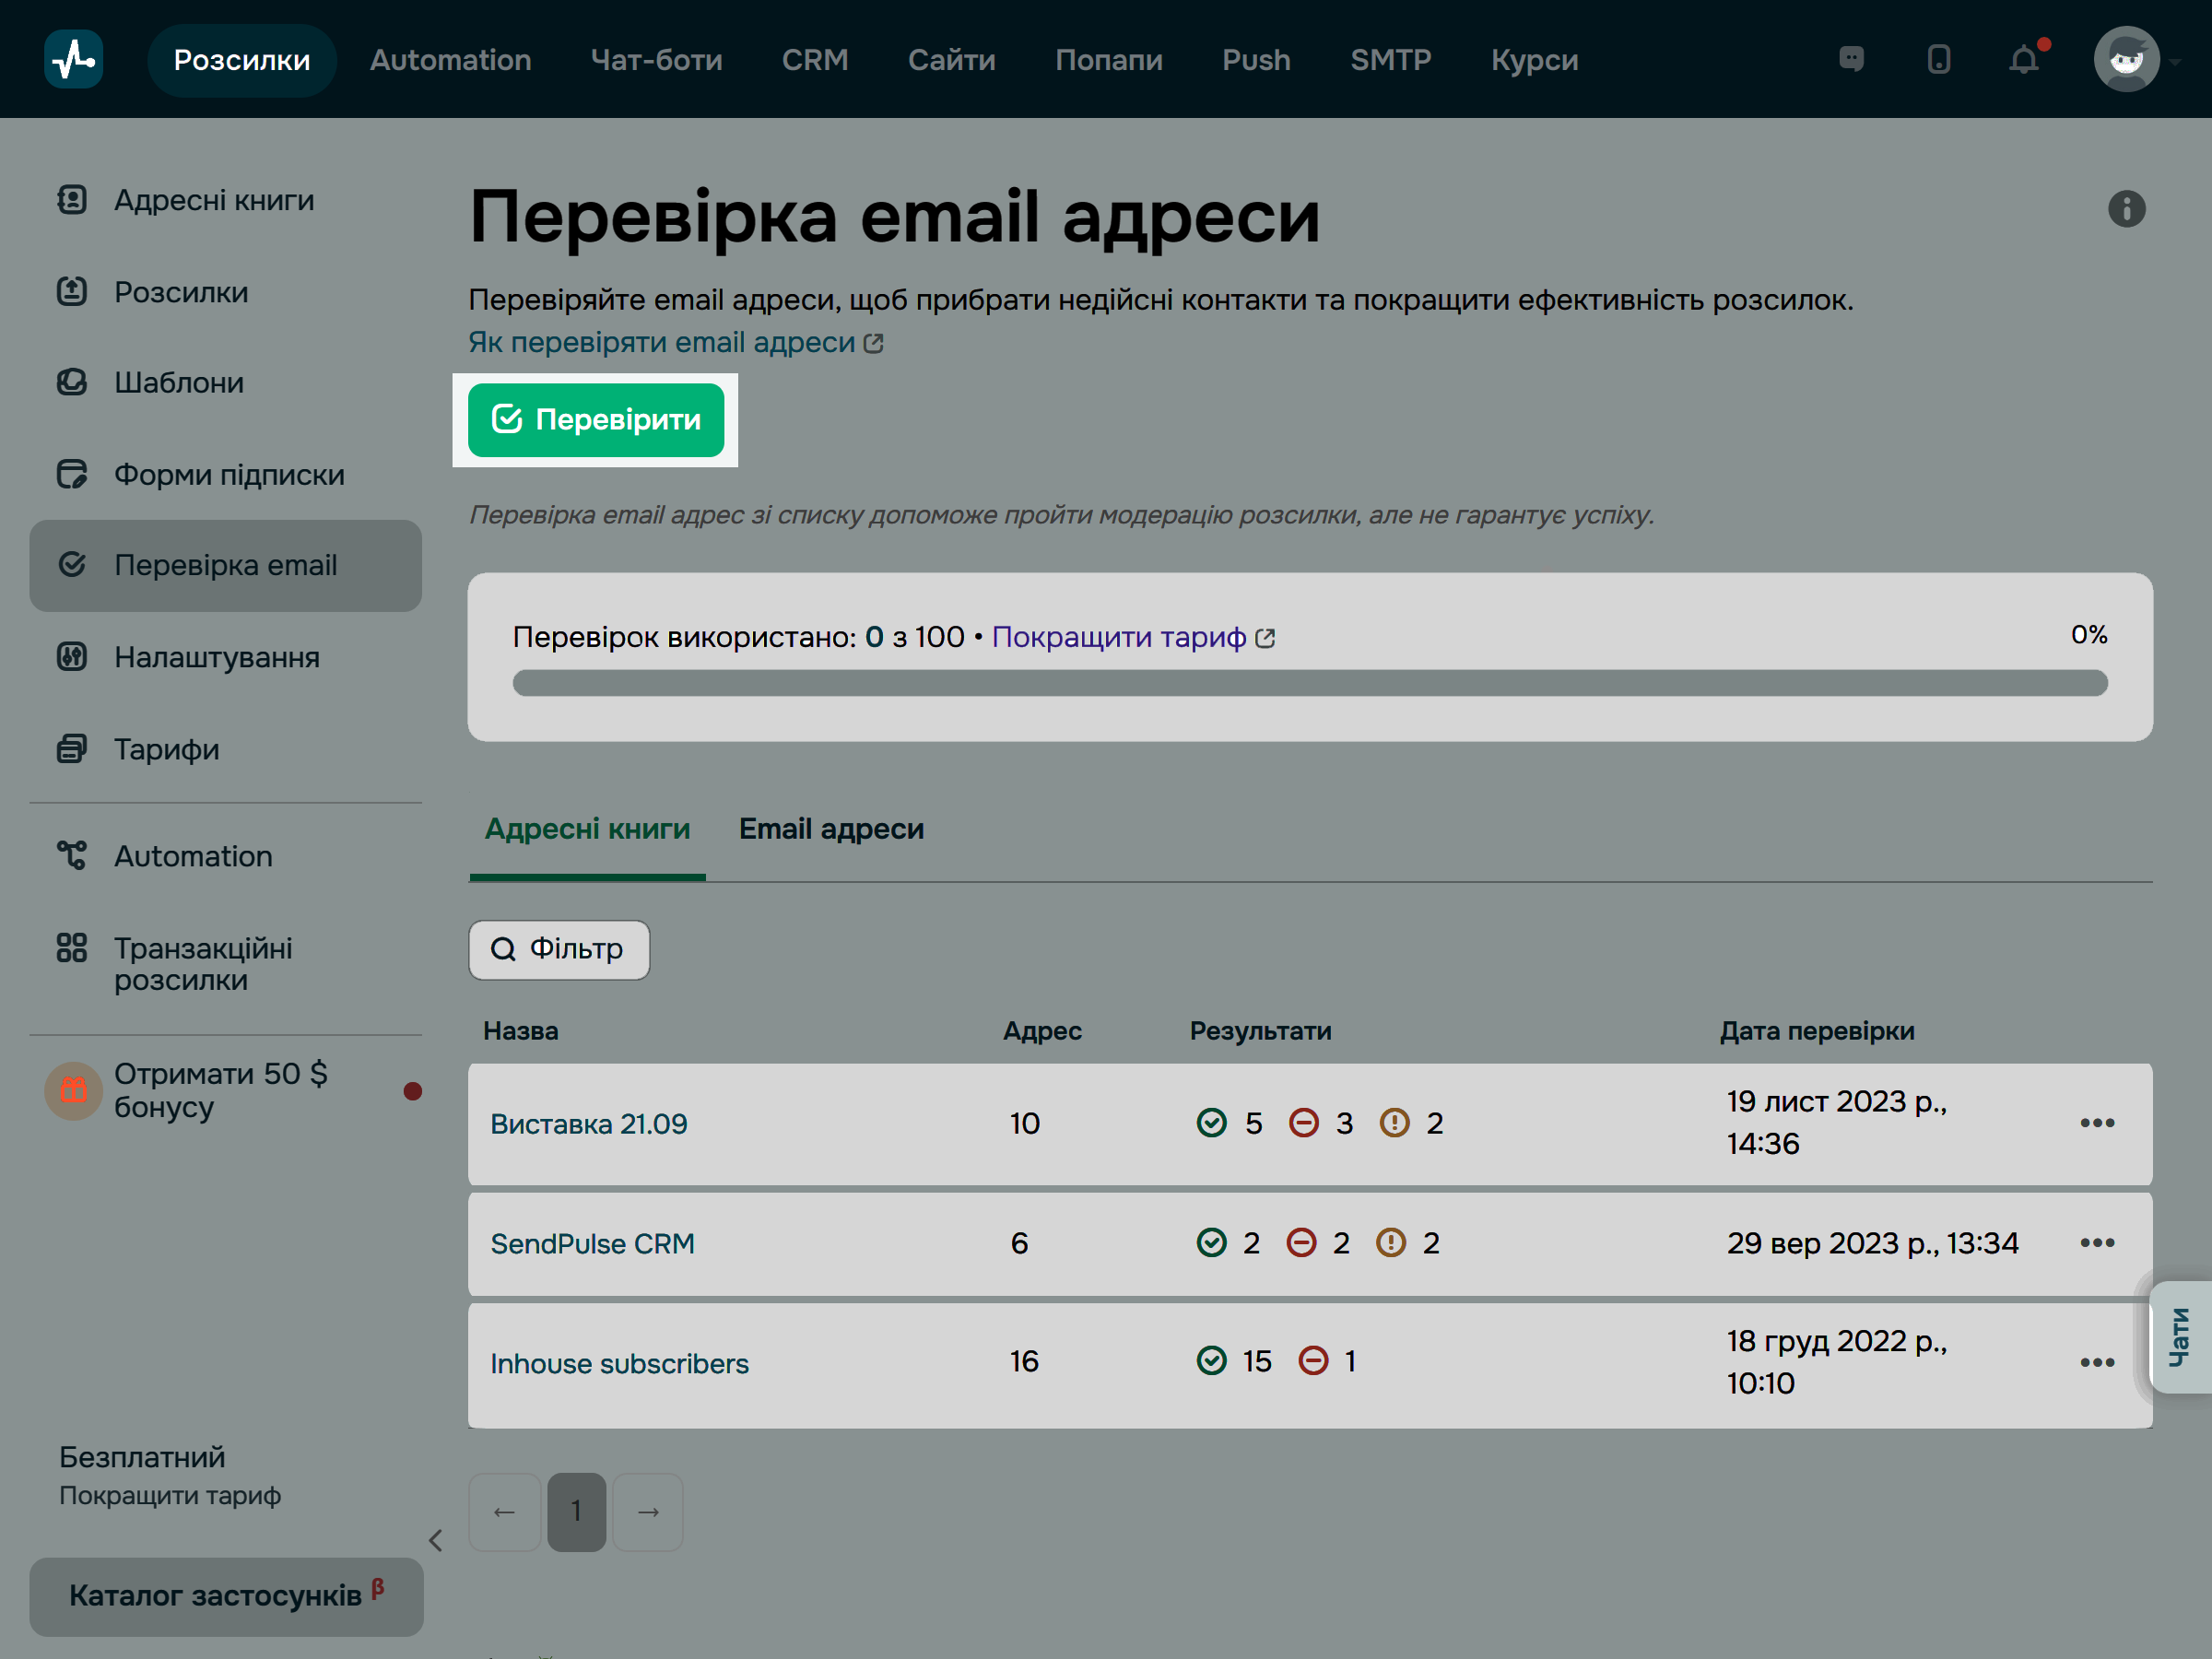Image resolution: width=2212 pixels, height=1659 pixels.
Task: Open the ellipsis menu for Виставка 21.09
Action: click(x=2098, y=1123)
